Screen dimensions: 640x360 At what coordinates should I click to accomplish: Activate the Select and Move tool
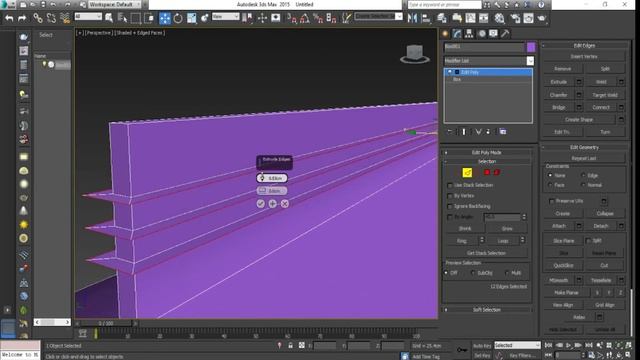tap(164, 18)
